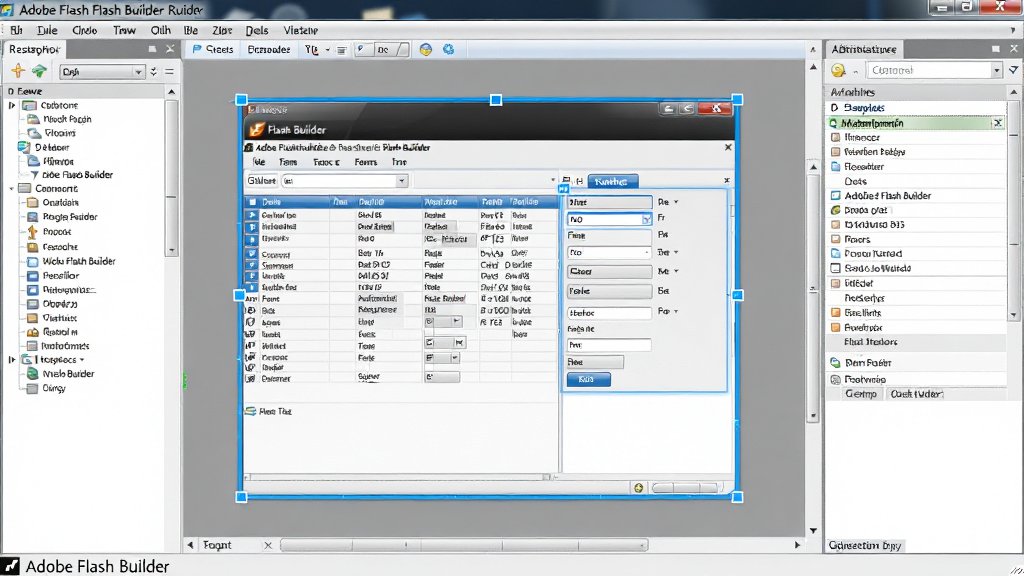
Task: Switch to the 'Bremoder' editor tab
Action: 268,49
